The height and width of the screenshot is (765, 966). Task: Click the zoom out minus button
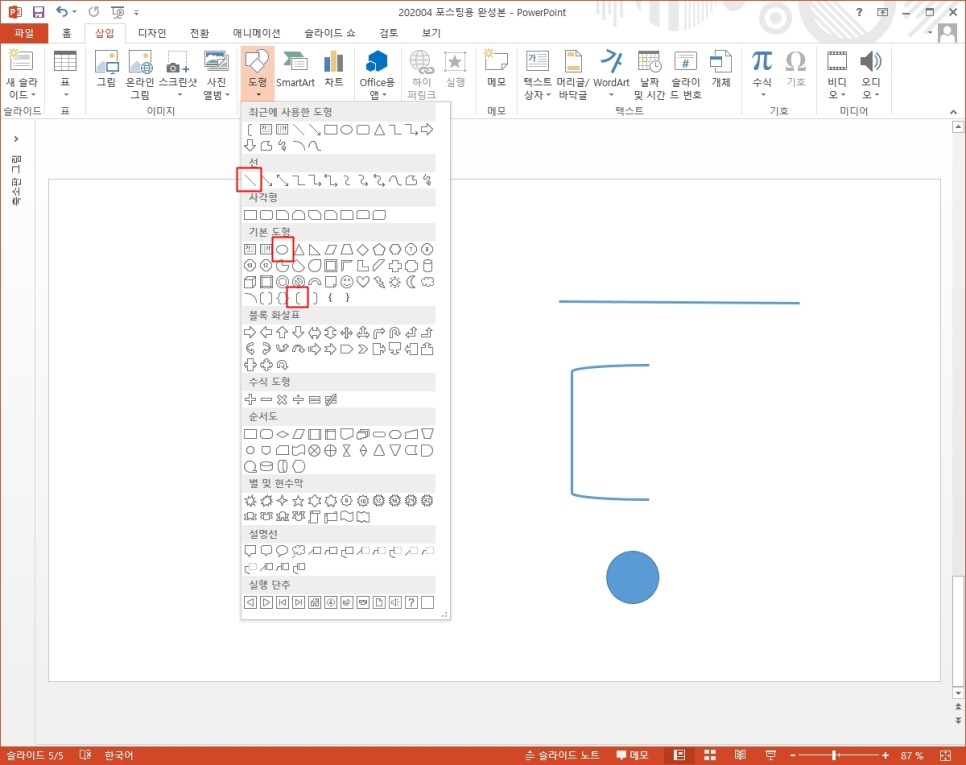[x=793, y=755]
